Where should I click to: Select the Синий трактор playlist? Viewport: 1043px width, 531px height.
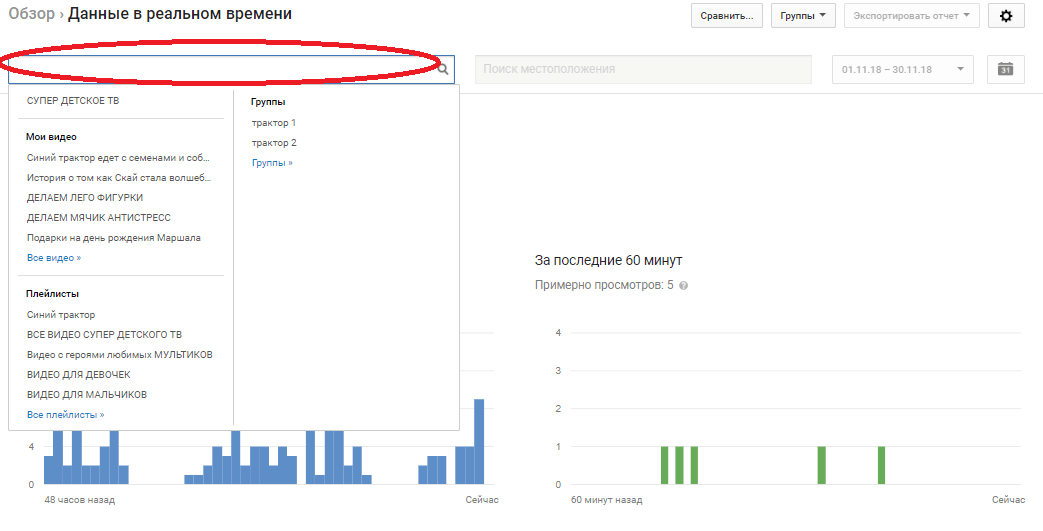coord(61,315)
